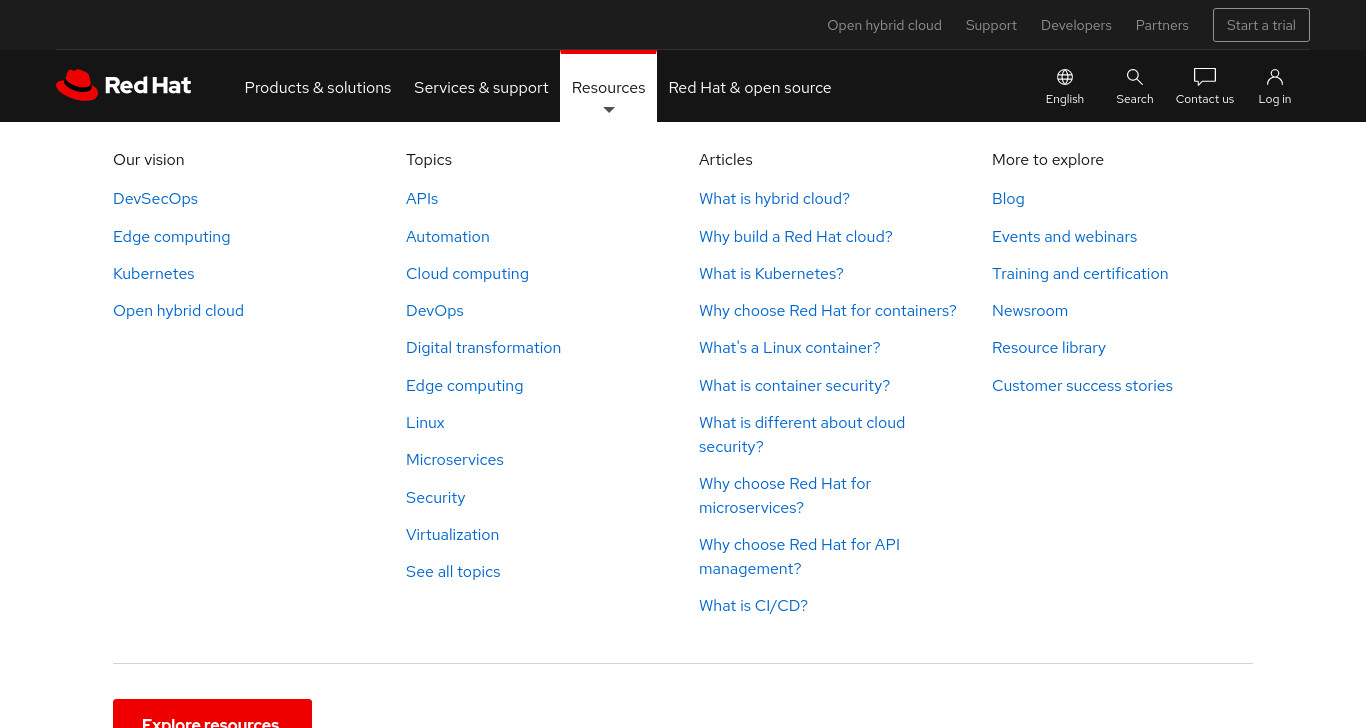Image resolution: width=1366 pixels, height=728 pixels.
Task: Open the DevOps topic
Action: click(x=434, y=311)
